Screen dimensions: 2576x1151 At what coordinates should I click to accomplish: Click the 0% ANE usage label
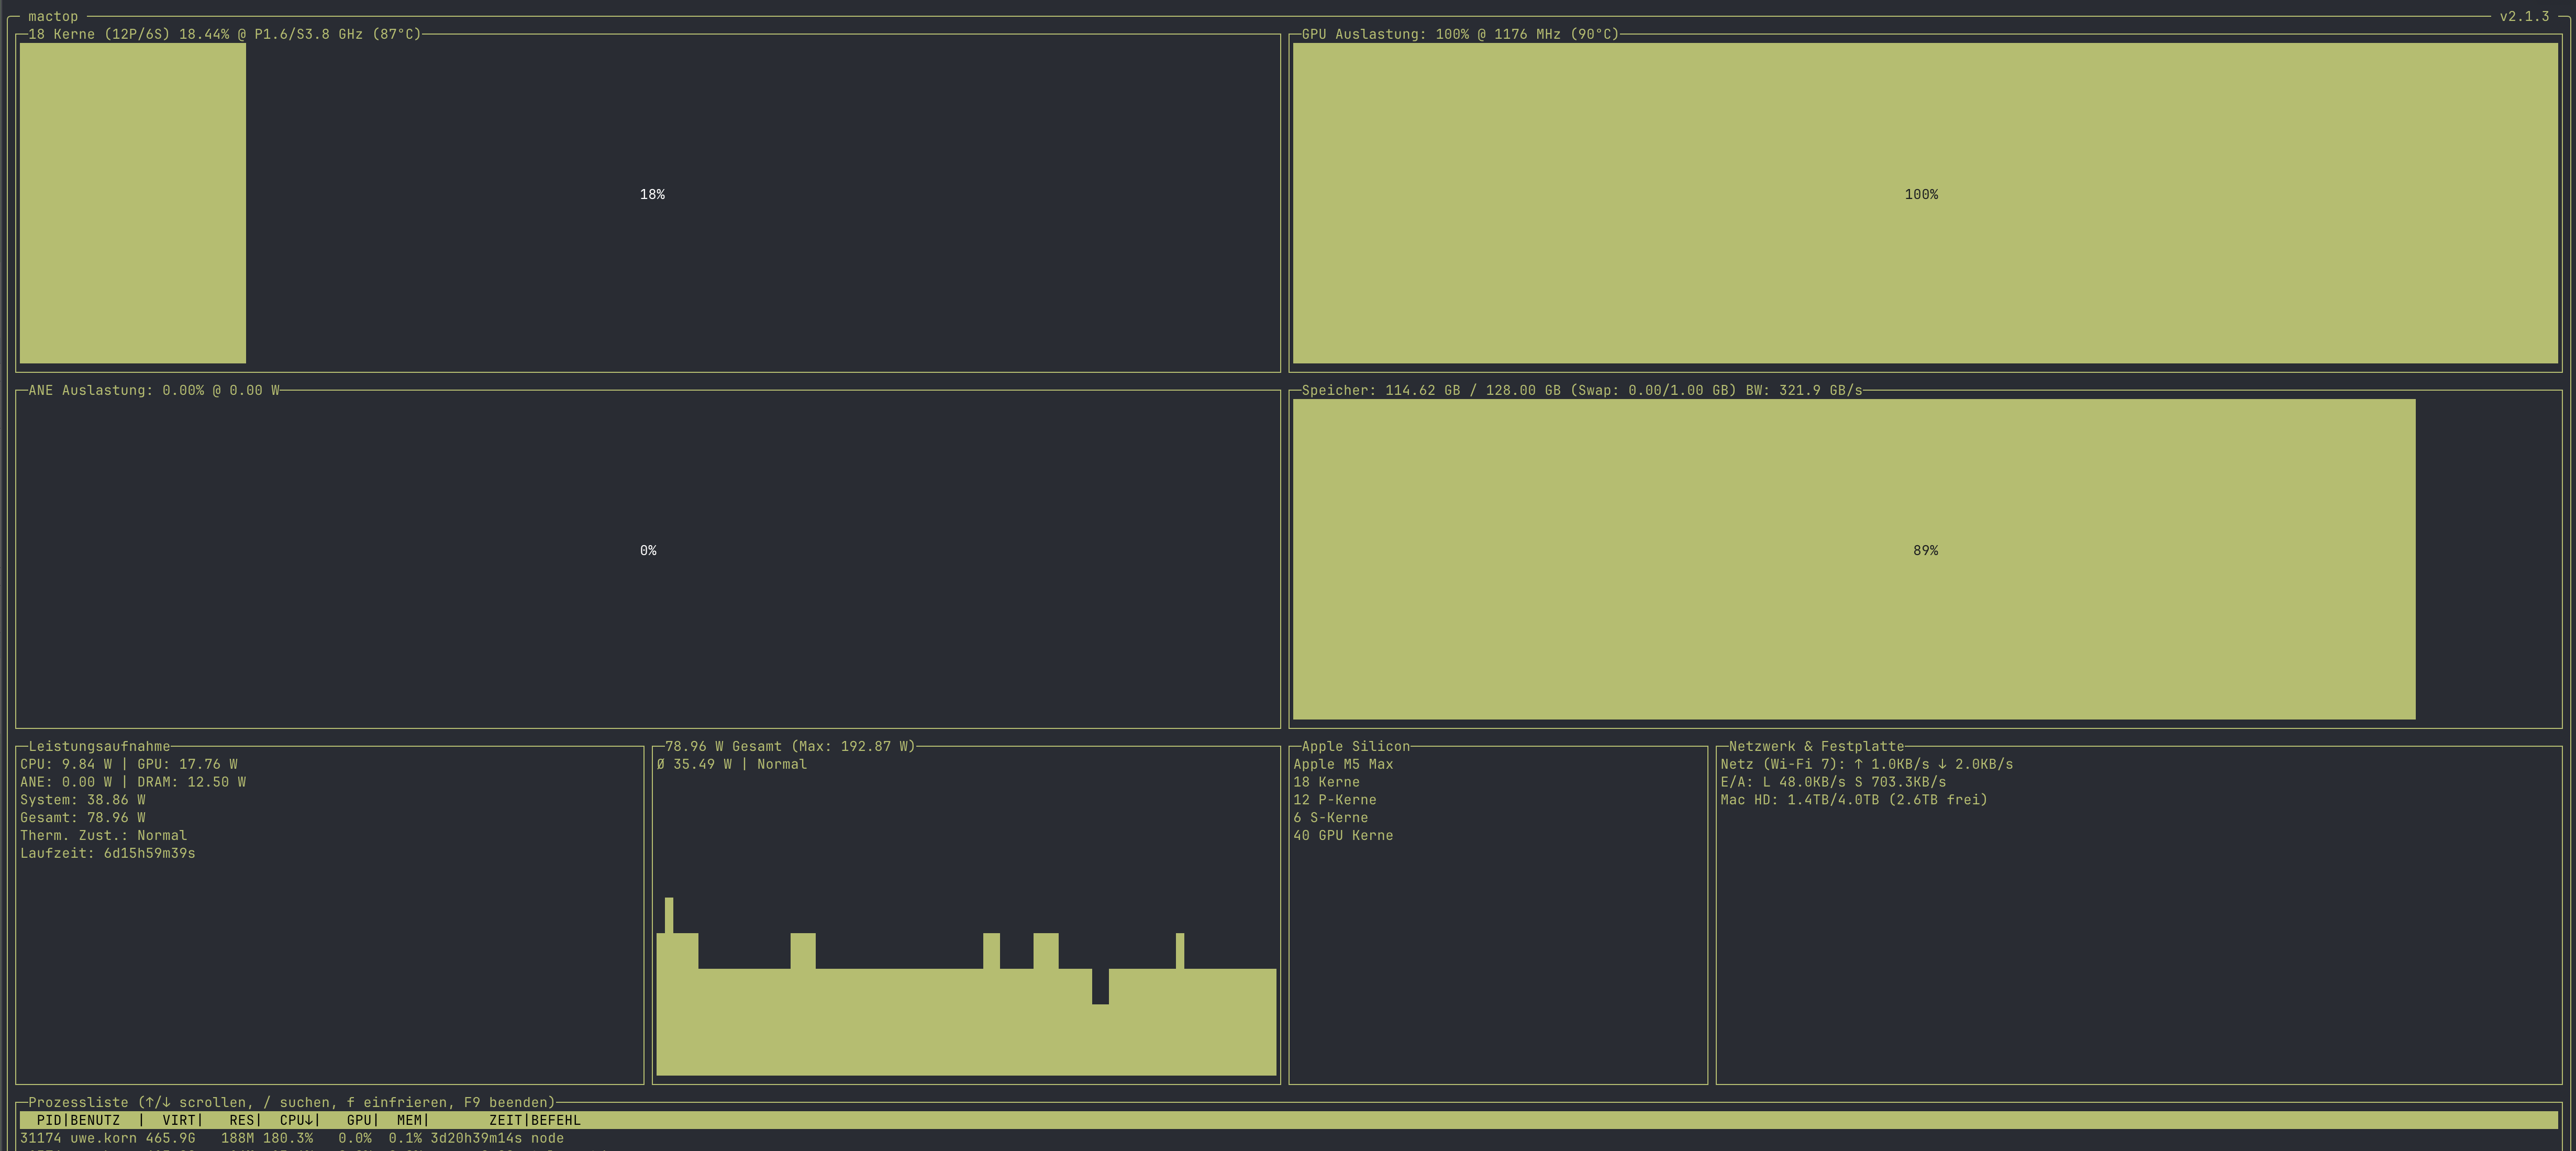pyautogui.click(x=648, y=551)
